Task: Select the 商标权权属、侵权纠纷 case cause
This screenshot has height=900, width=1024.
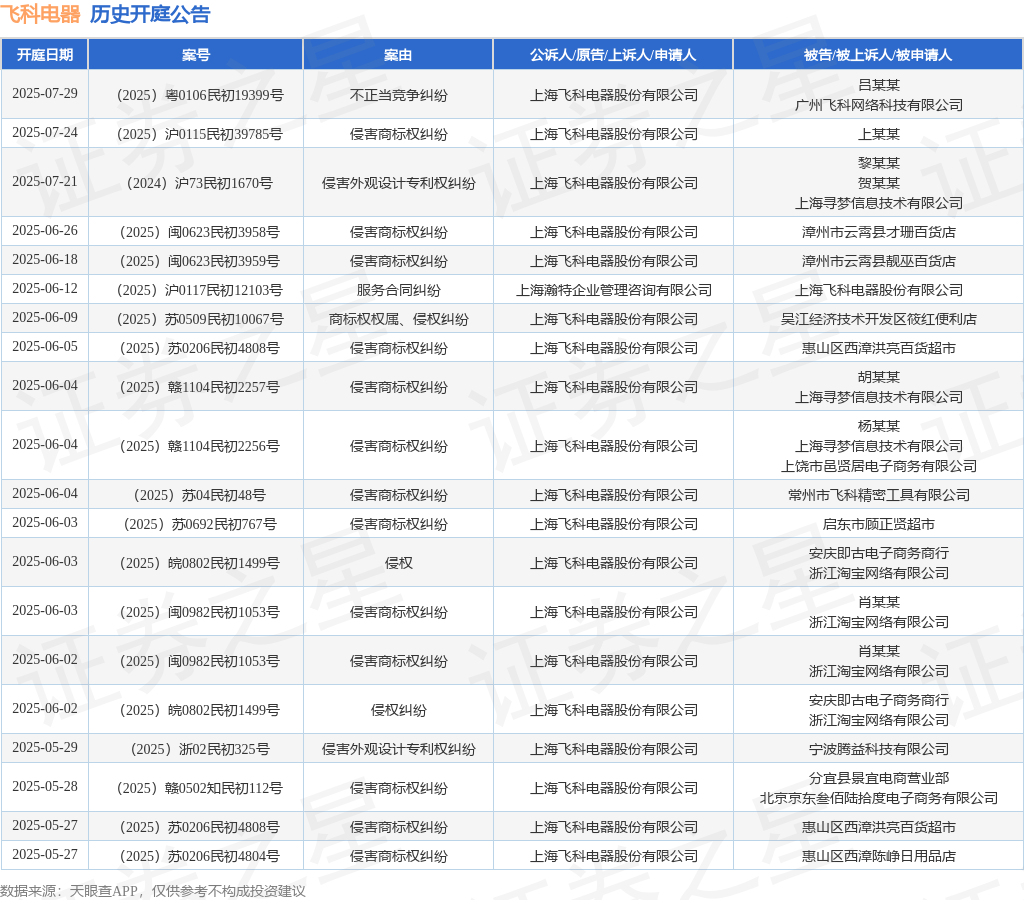Action: coord(398,319)
